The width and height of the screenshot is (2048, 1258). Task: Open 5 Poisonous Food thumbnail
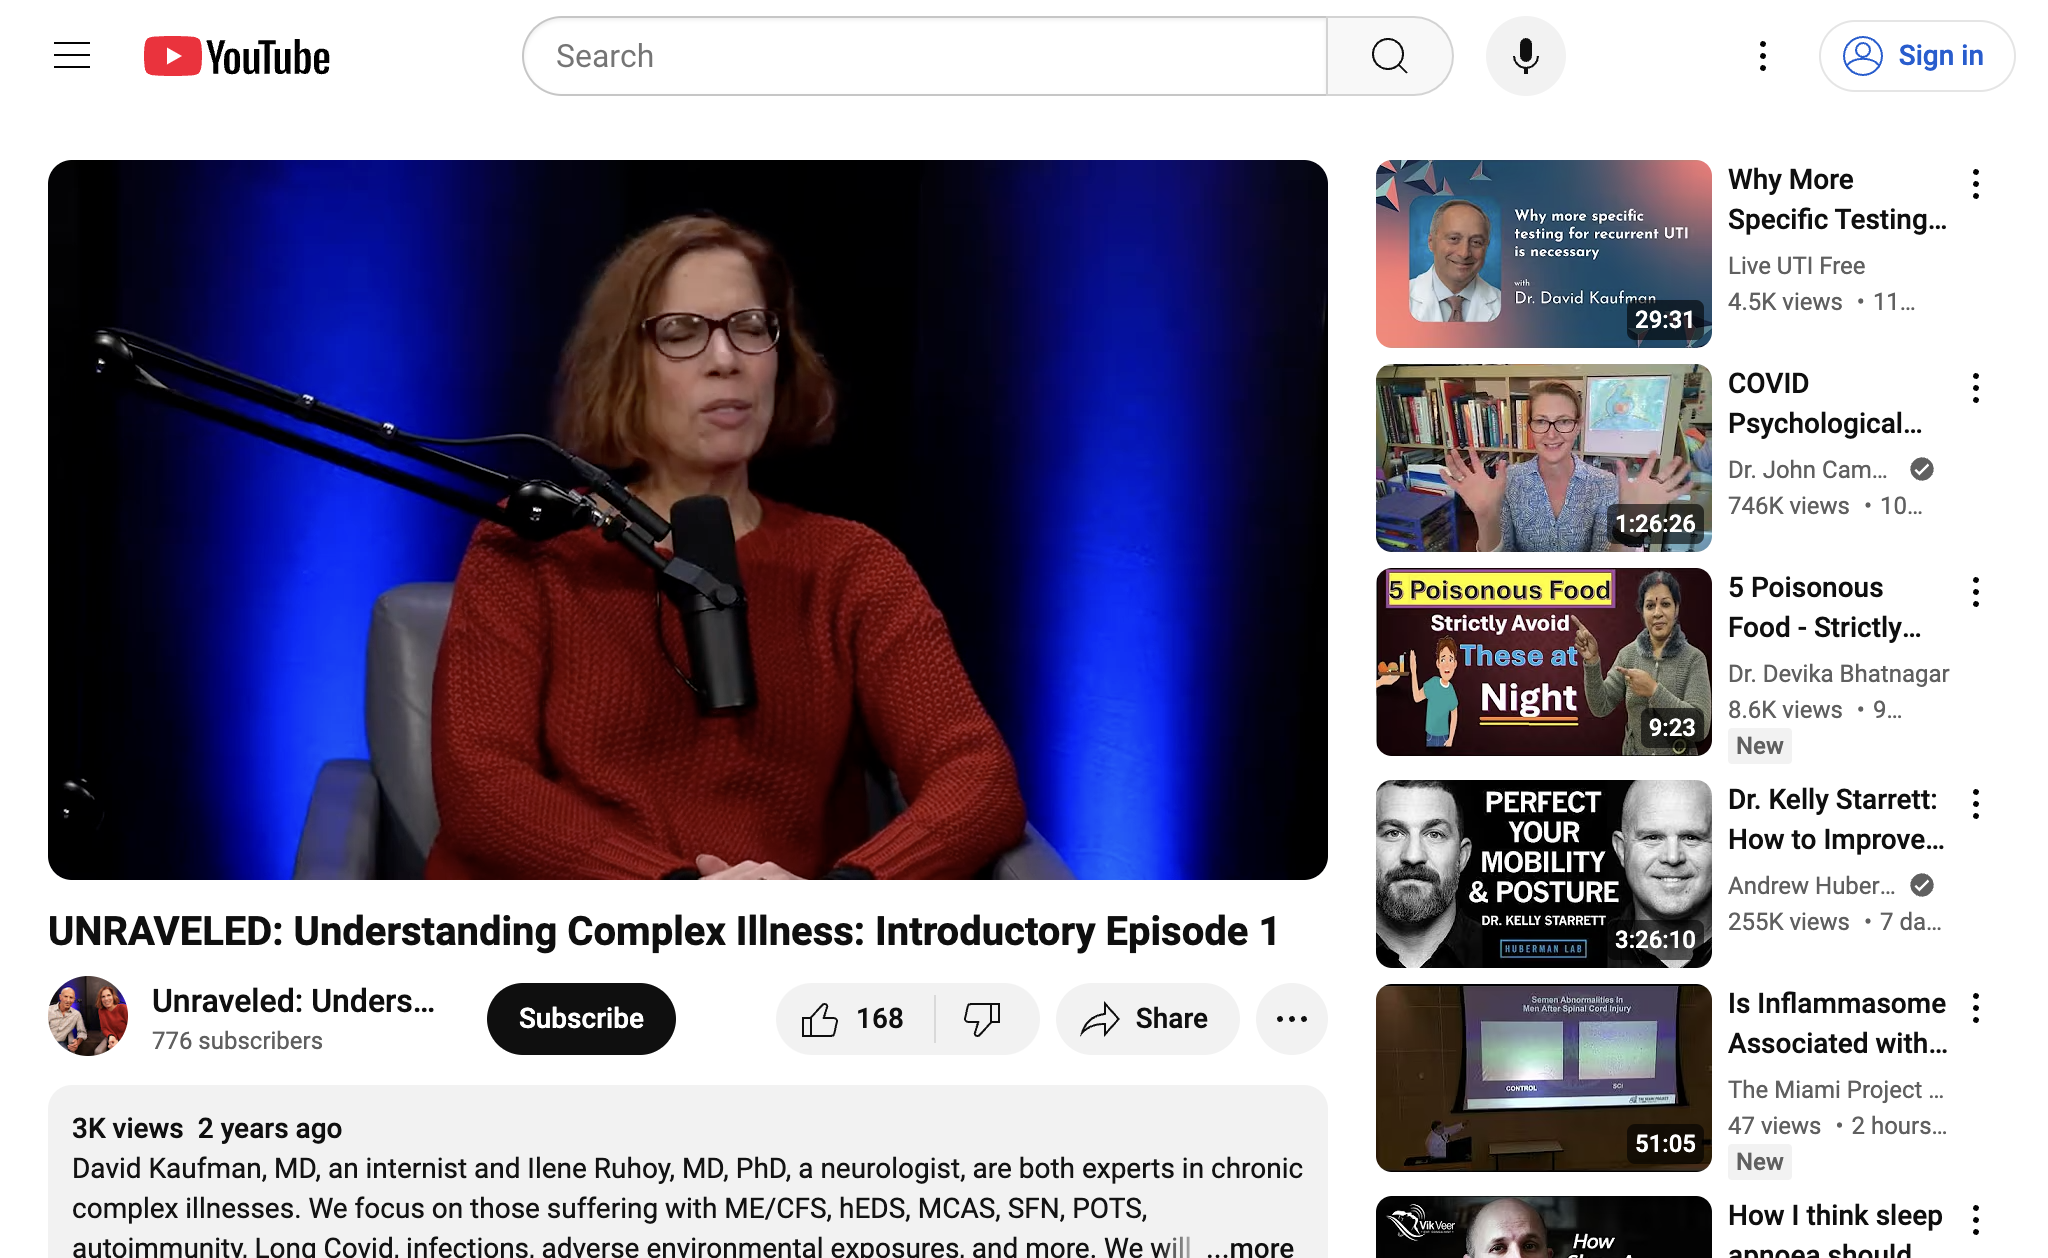1543,662
